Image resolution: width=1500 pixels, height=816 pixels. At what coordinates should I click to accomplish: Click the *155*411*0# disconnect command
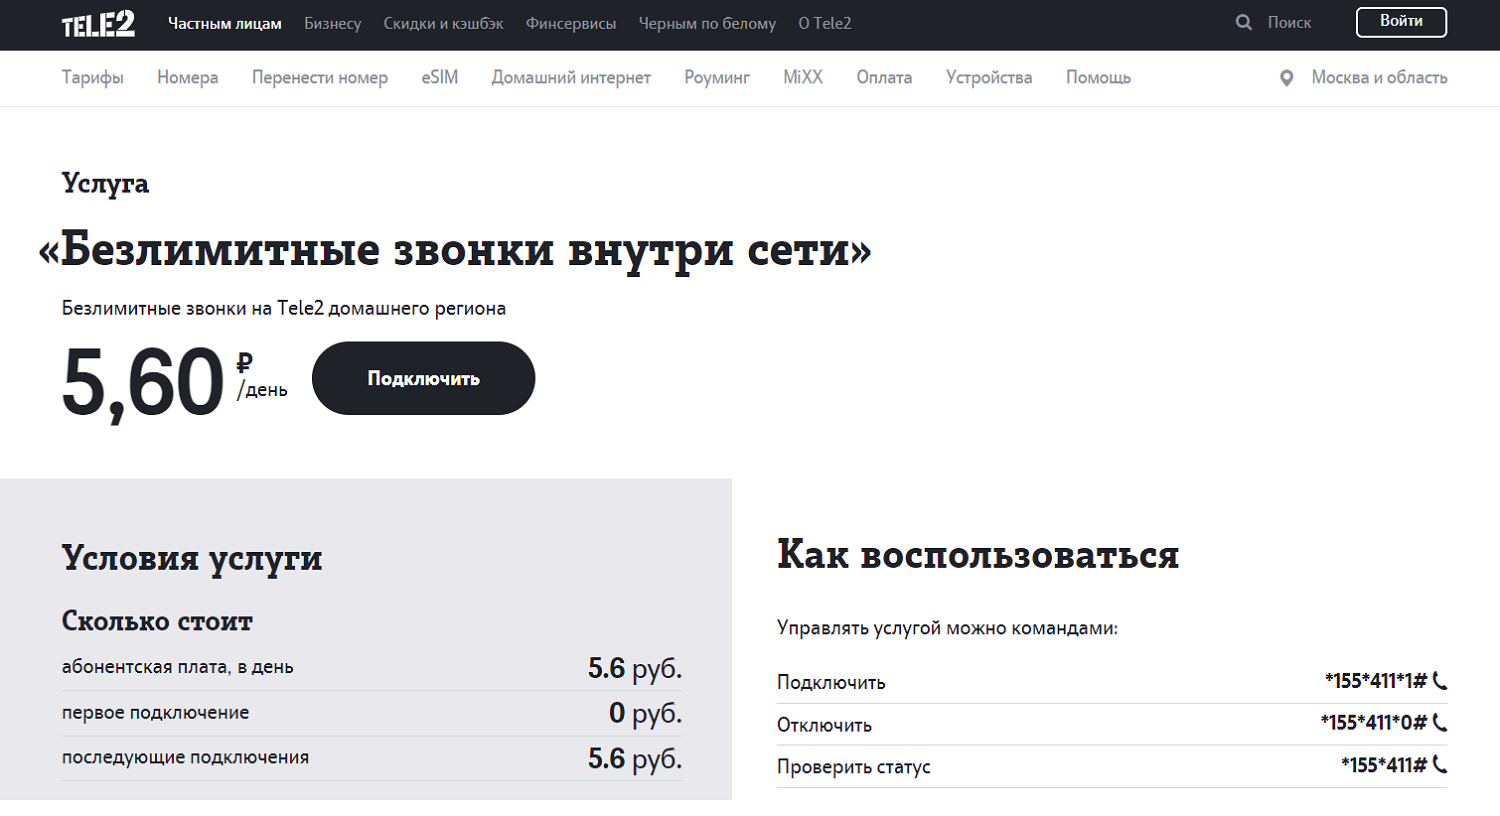click(x=1374, y=722)
